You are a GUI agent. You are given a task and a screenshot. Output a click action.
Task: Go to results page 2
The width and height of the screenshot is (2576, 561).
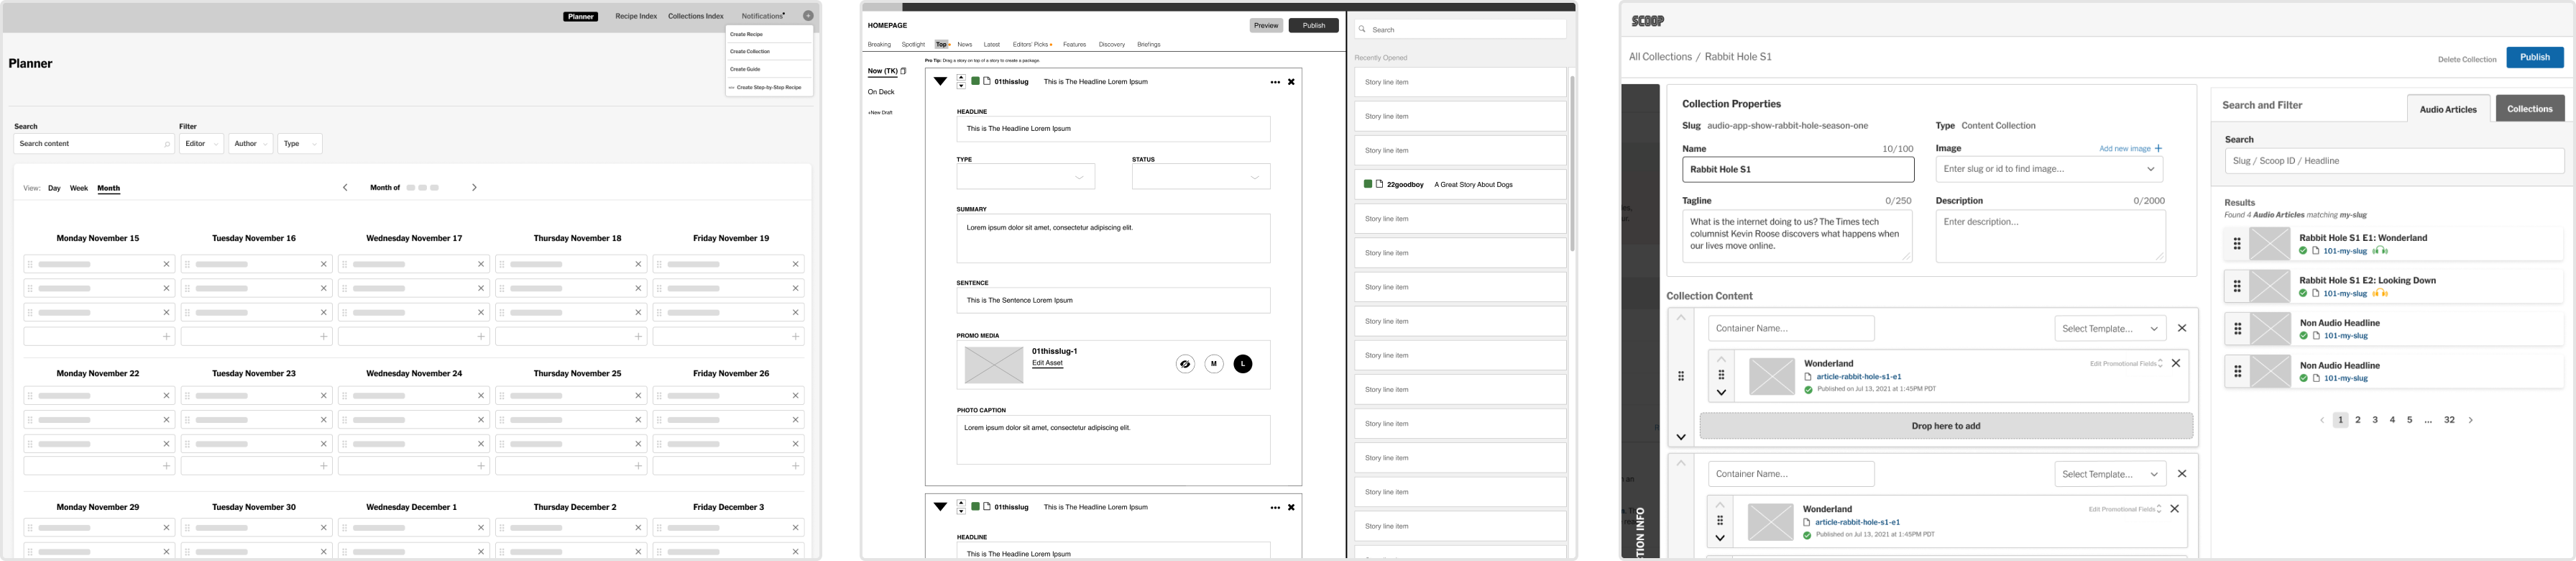coord(2358,420)
